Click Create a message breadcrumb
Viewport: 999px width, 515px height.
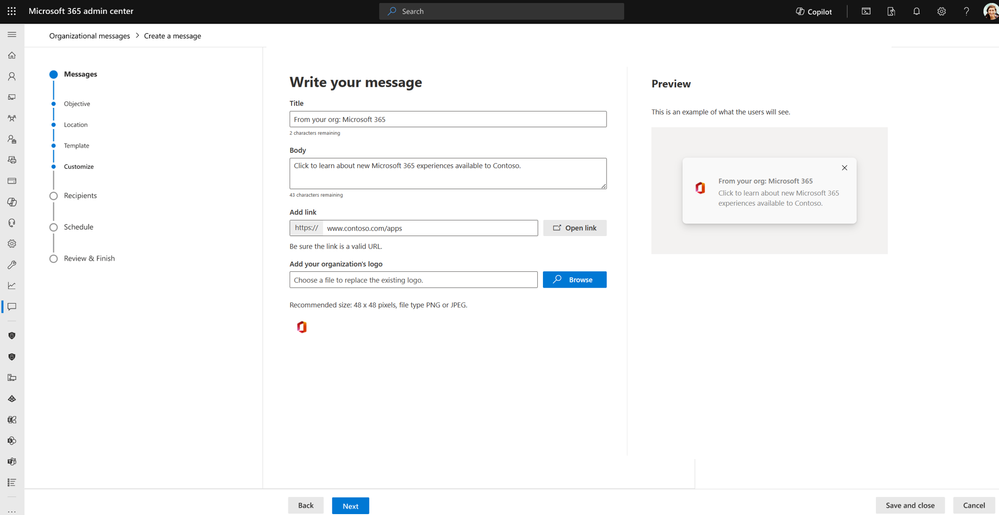[172, 36]
